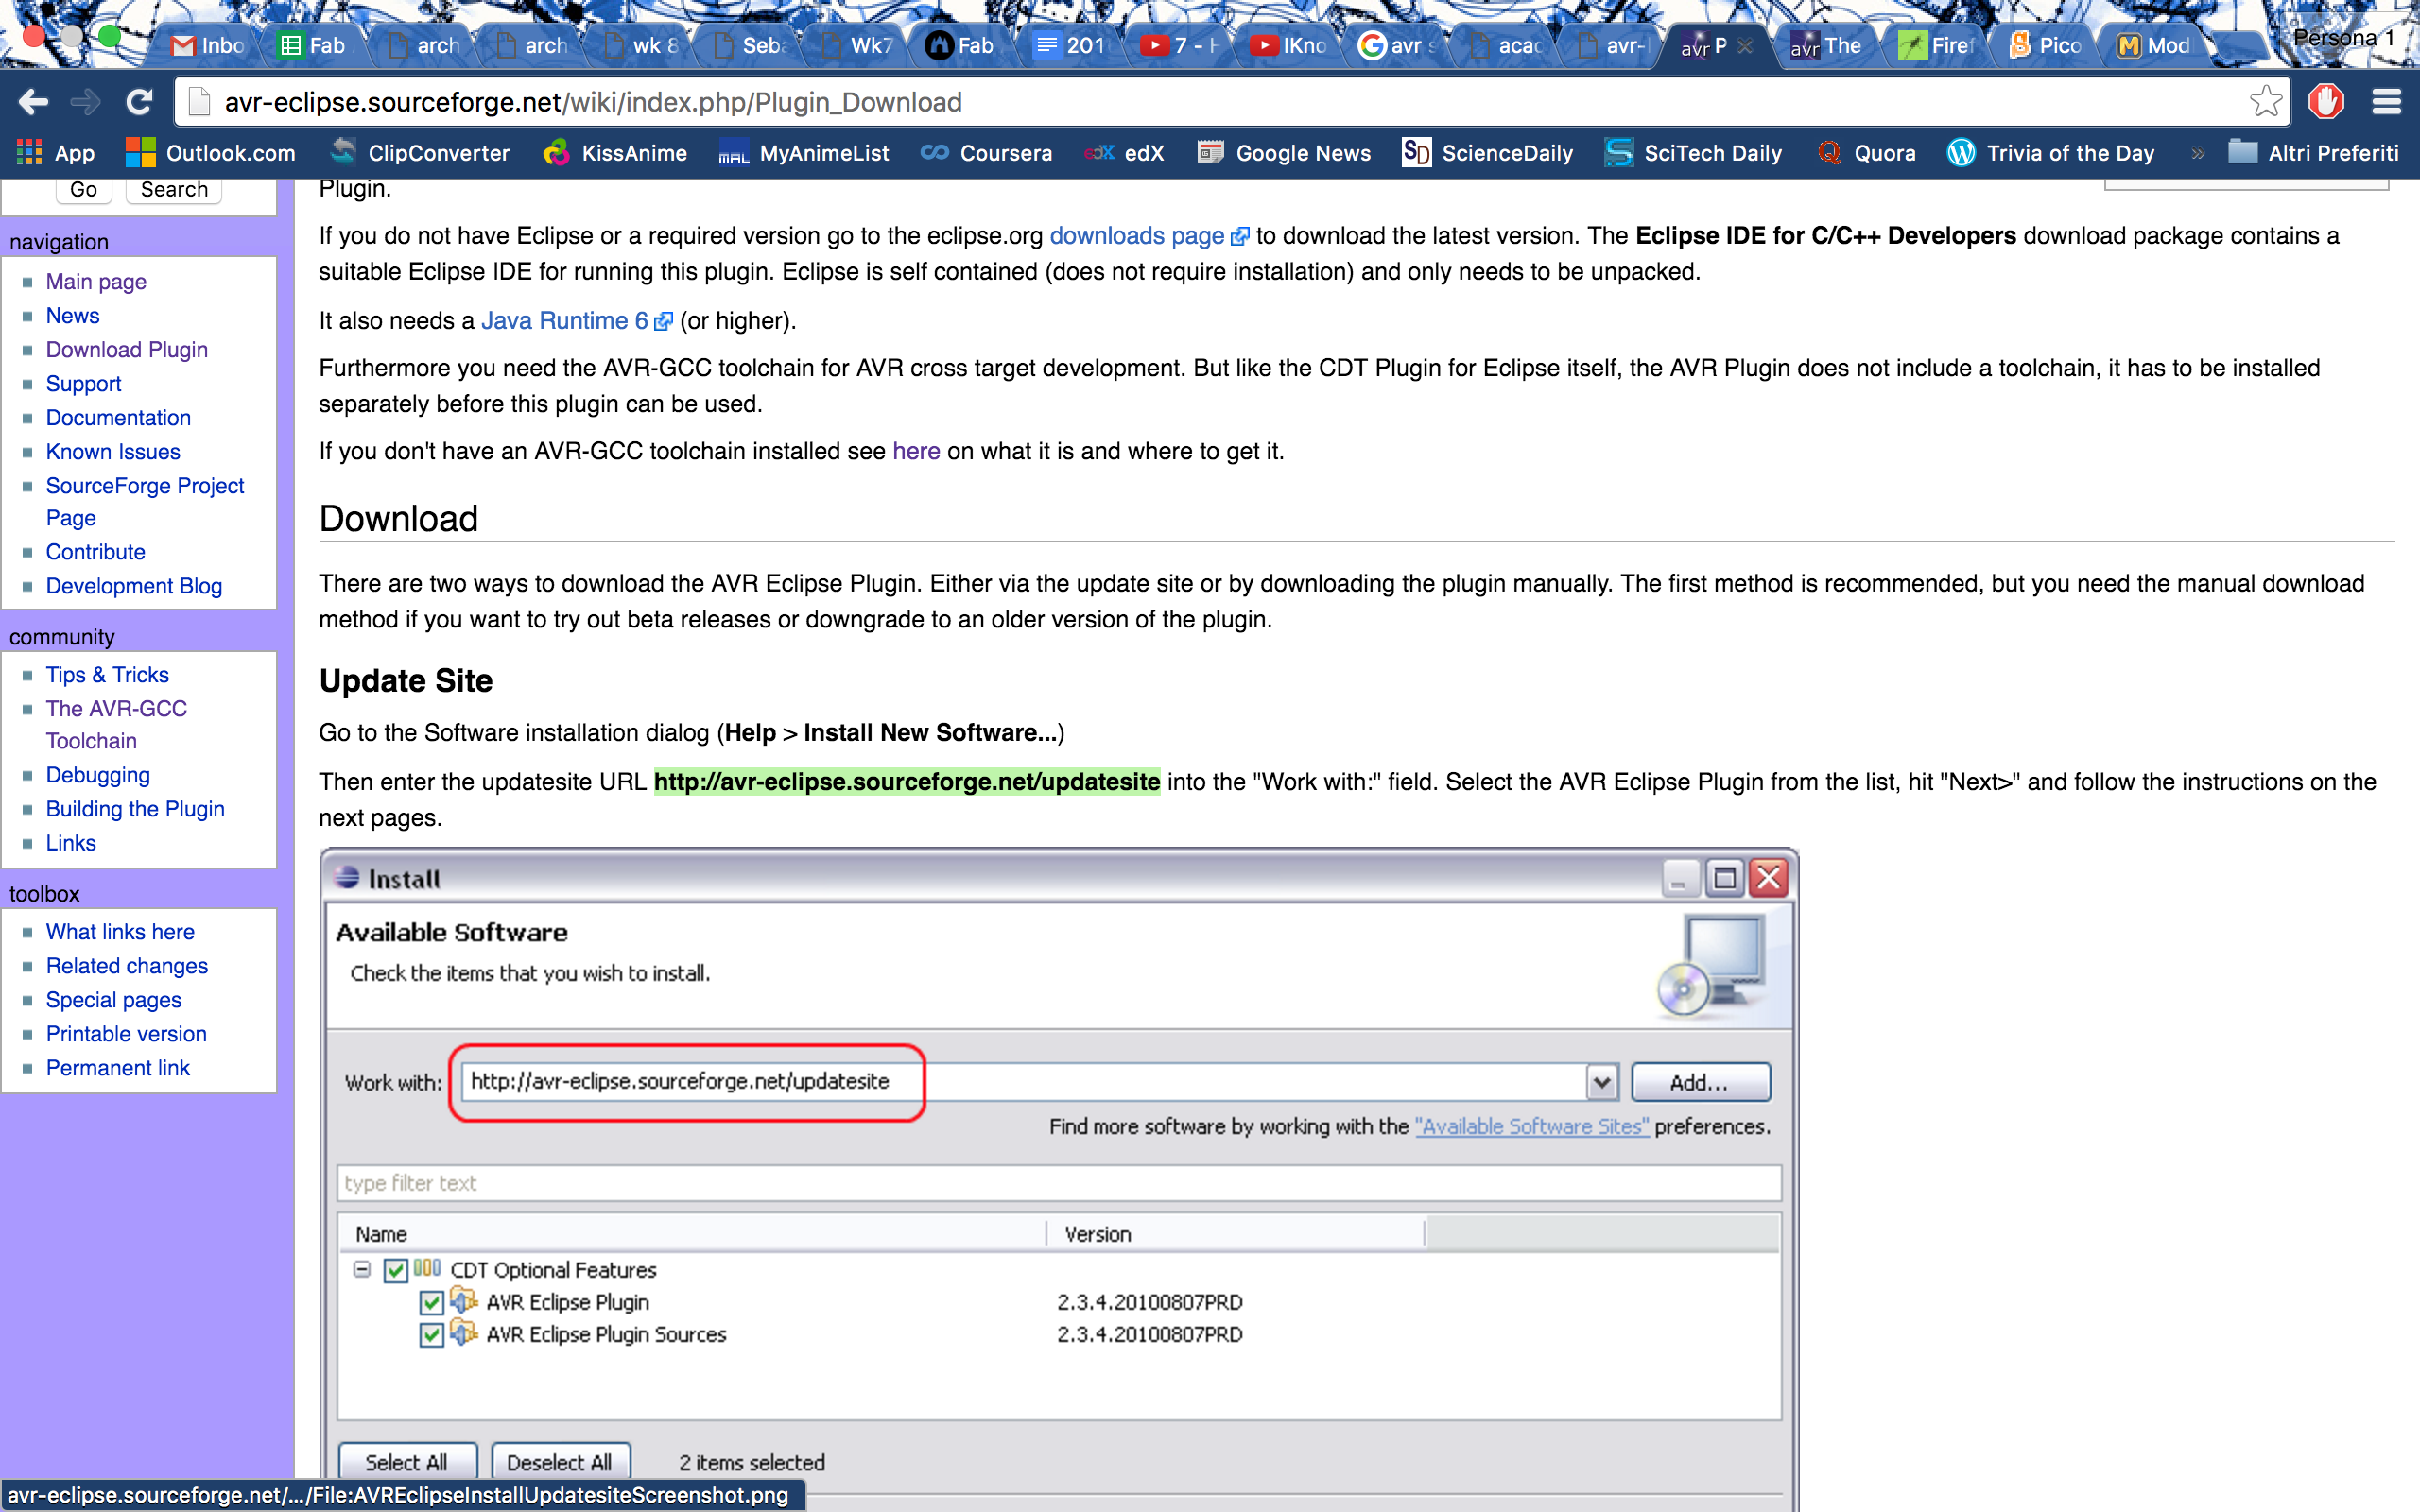Screen dimensions: 2420x1512
Task: Open the SciTech Daily bookmark
Action: [1693, 153]
